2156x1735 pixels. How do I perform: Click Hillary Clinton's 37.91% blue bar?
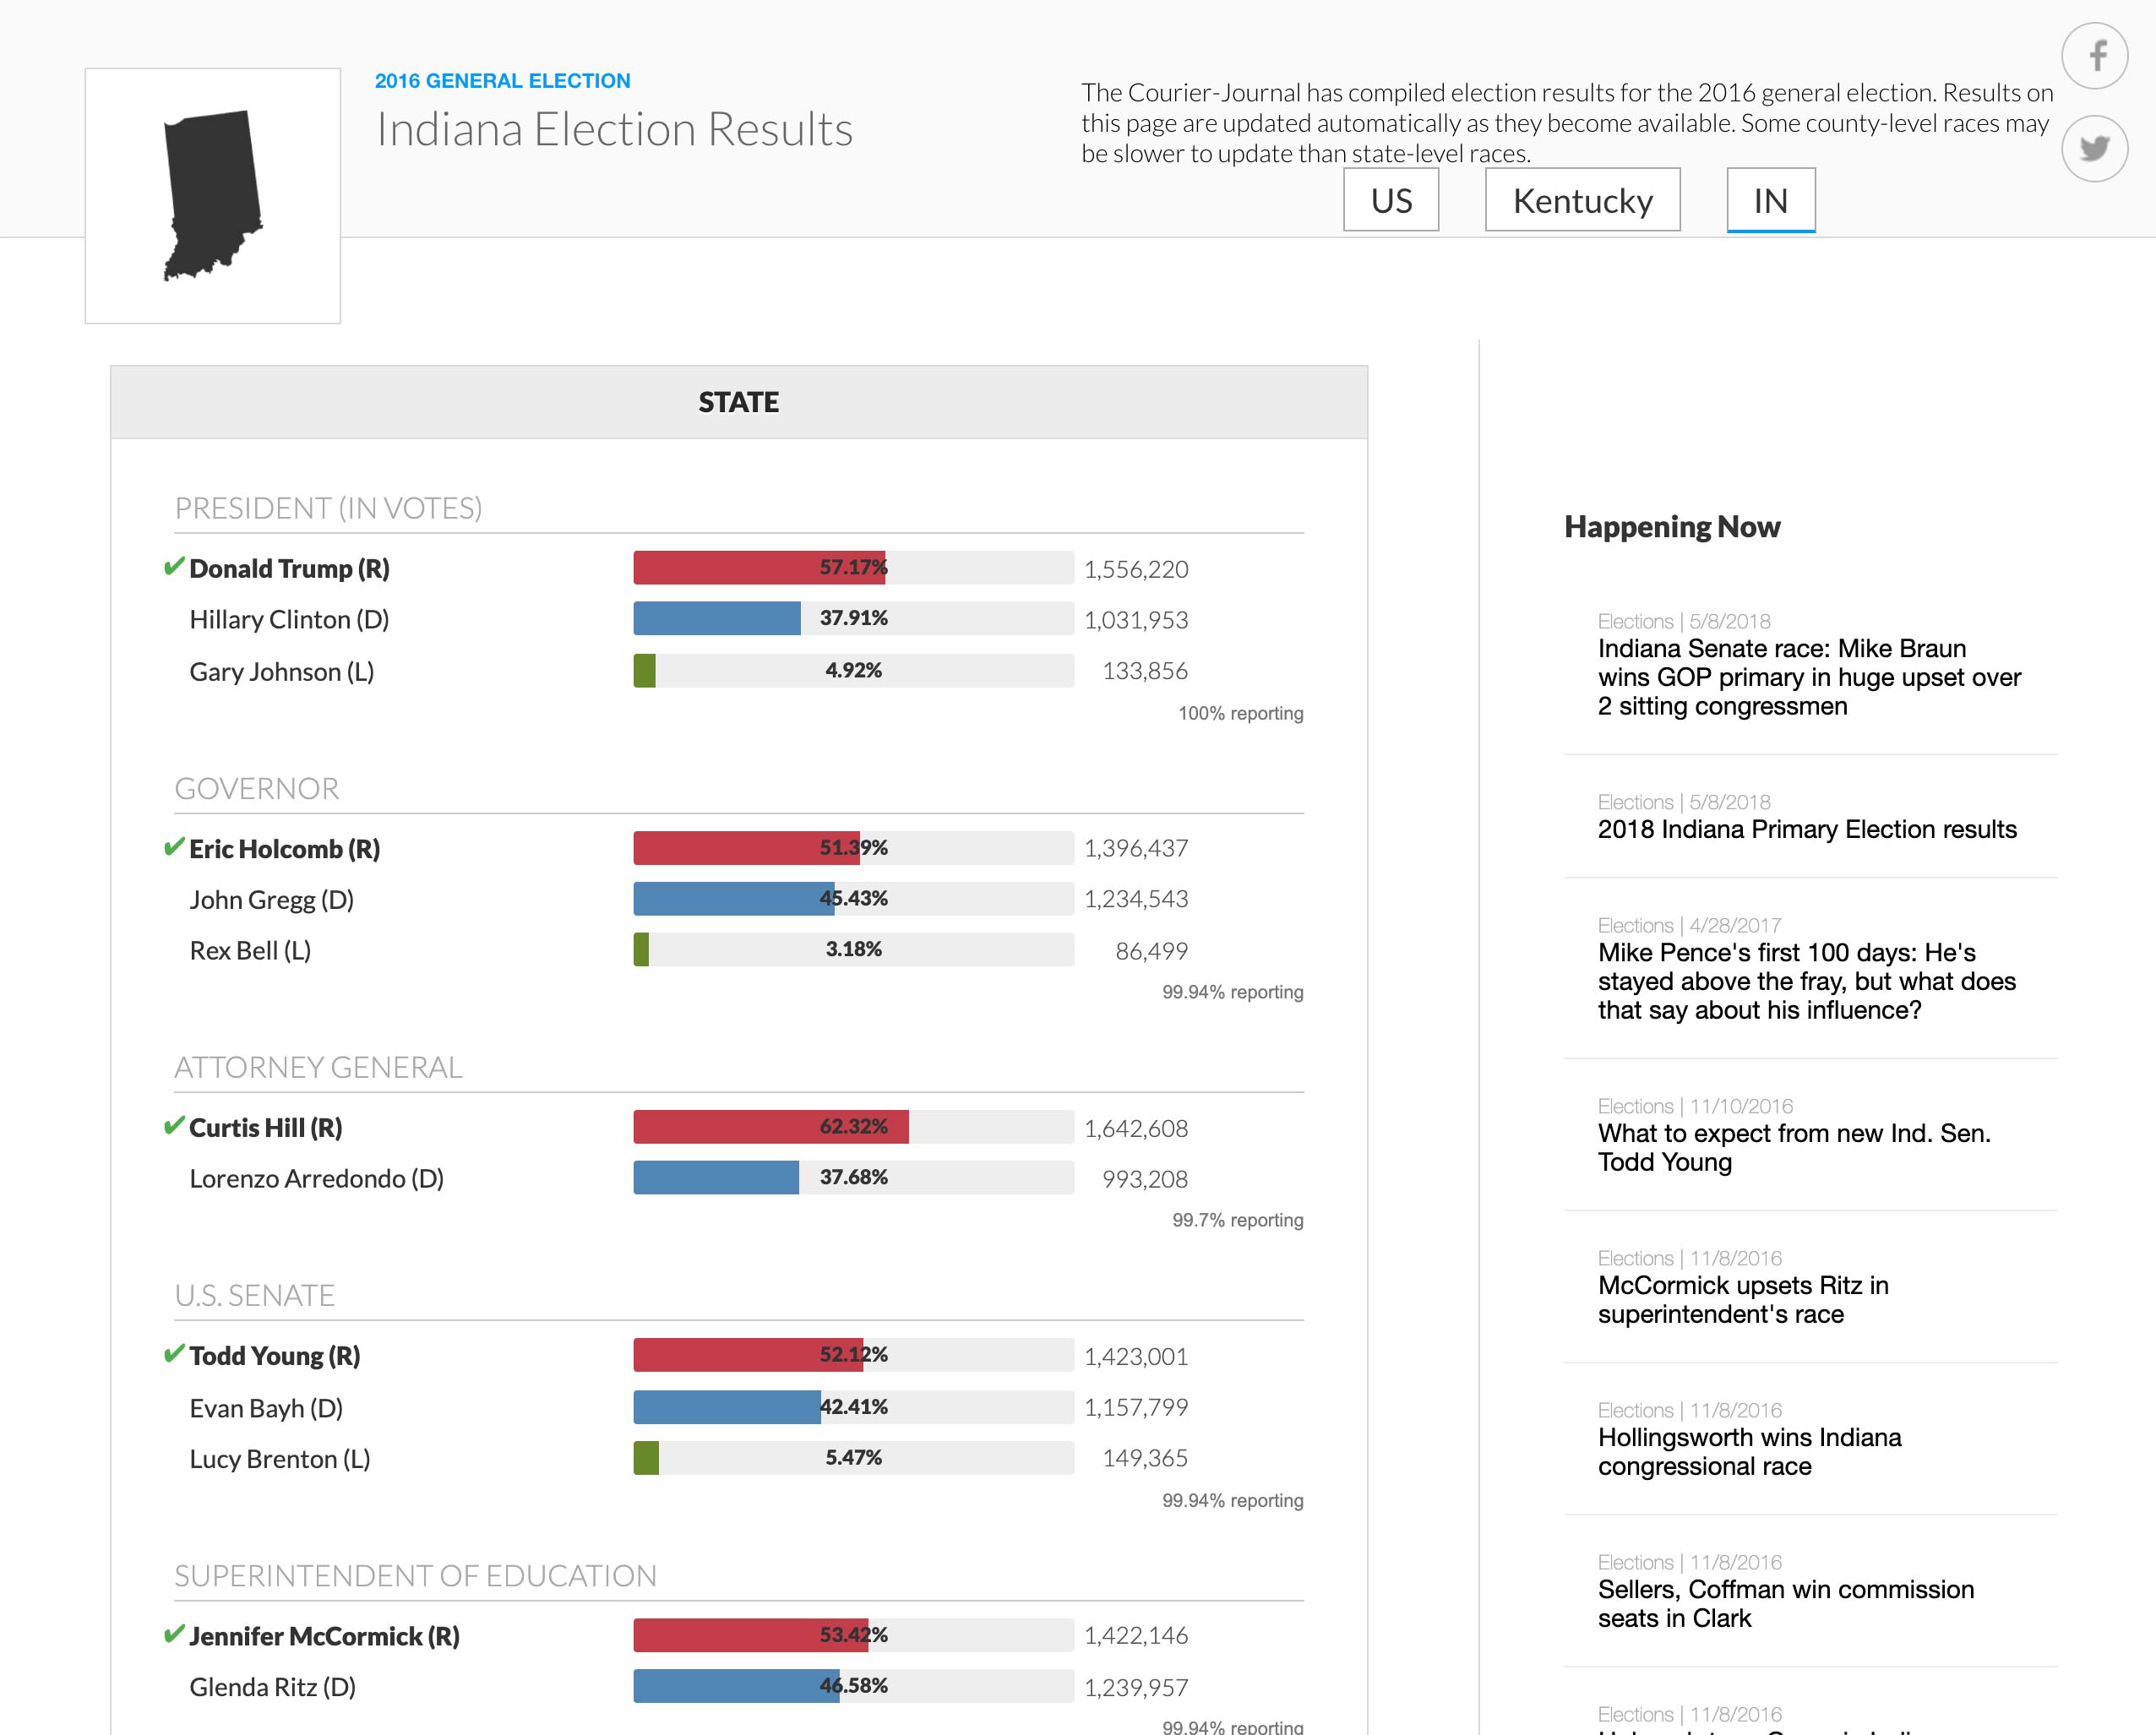pyautogui.click(x=717, y=618)
